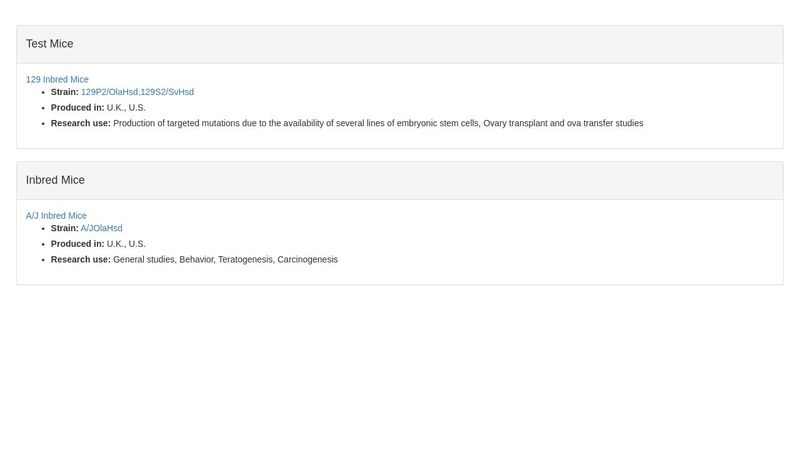Viewport: 800px width, 450px height.
Task: Click the bullet before Strain in Inbred Mice panel
Action: [42, 228]
